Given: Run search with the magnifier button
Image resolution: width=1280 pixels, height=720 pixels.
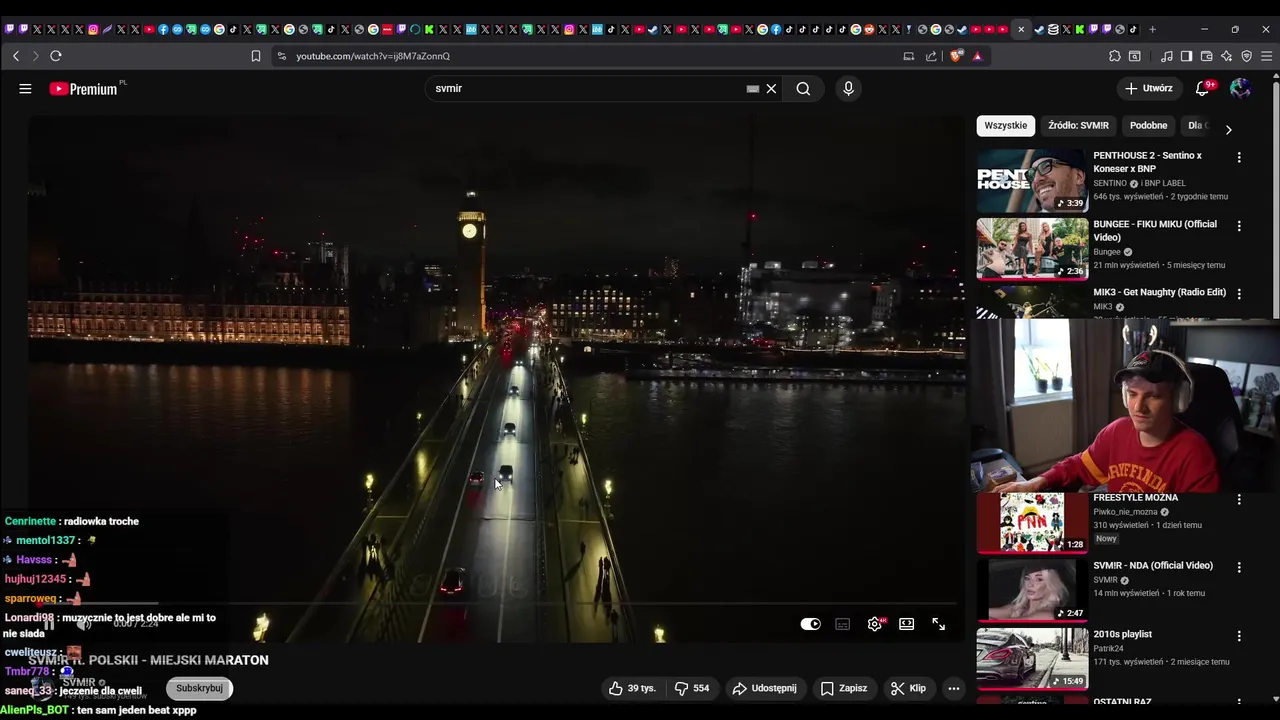Looking at the screenshot, I should [x=803, y=89].
